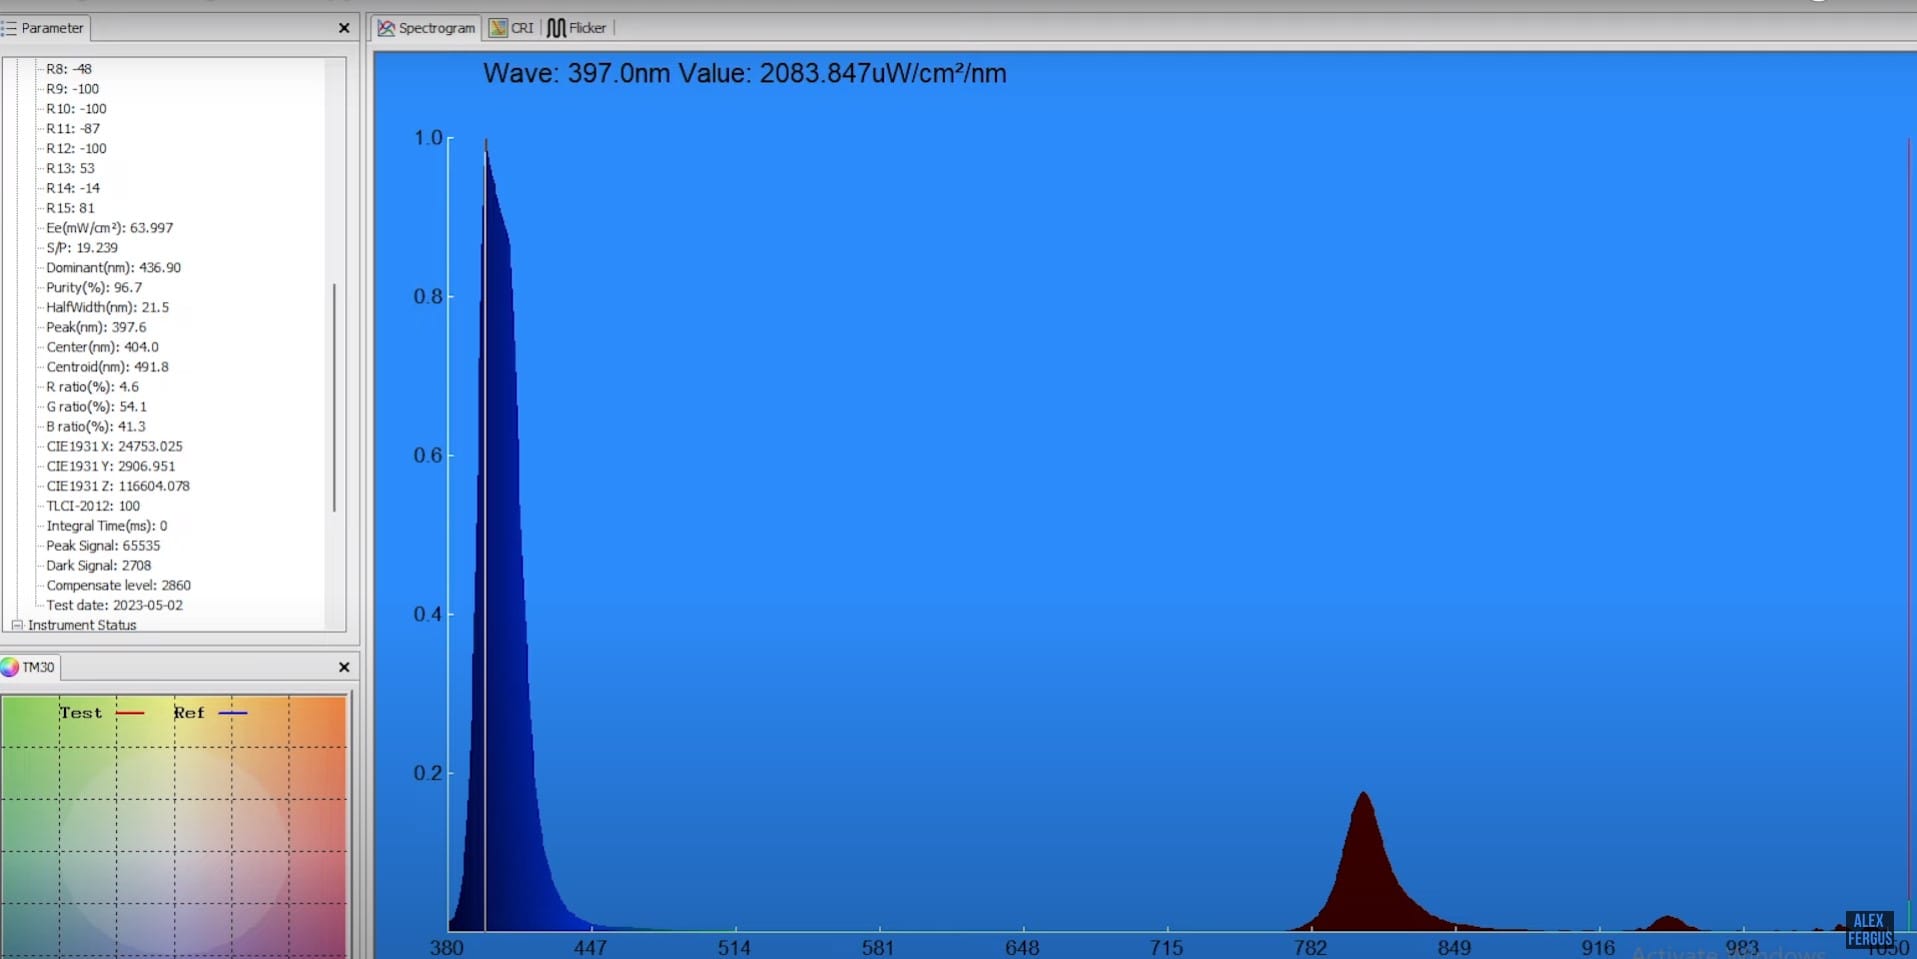Click the Parameter list icon

[x=9, y=28]
